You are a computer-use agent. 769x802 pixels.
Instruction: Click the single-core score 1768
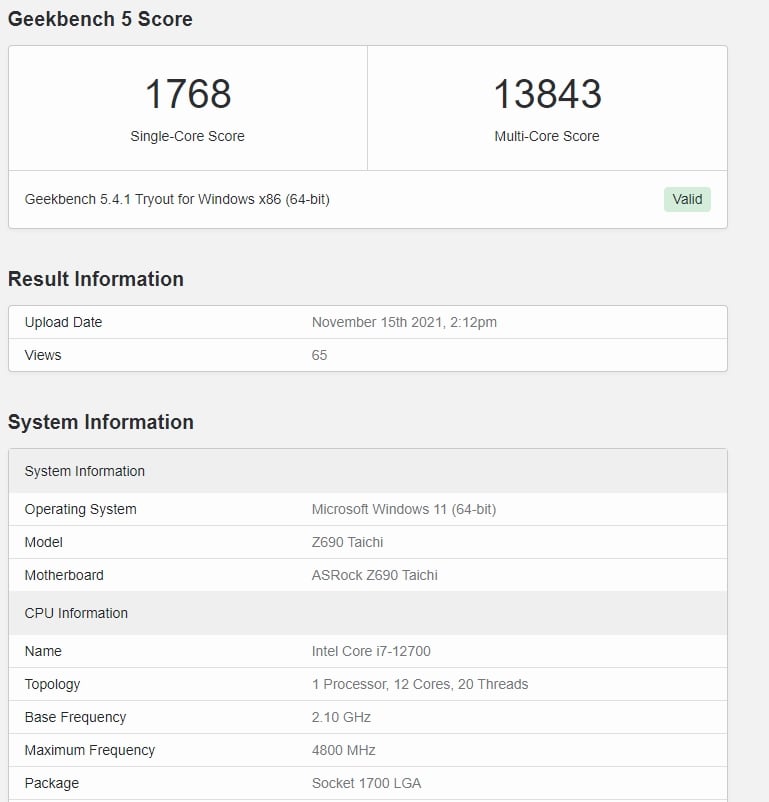pos(188,94)
